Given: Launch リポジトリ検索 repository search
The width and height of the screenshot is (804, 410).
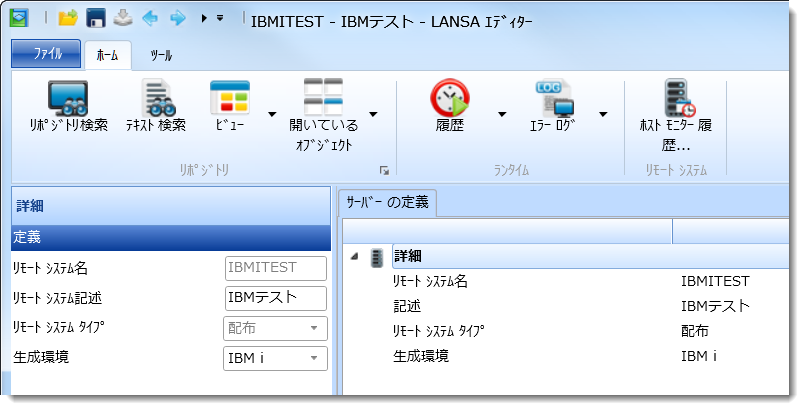Looking at the screenshot, I should click(68, 106).
